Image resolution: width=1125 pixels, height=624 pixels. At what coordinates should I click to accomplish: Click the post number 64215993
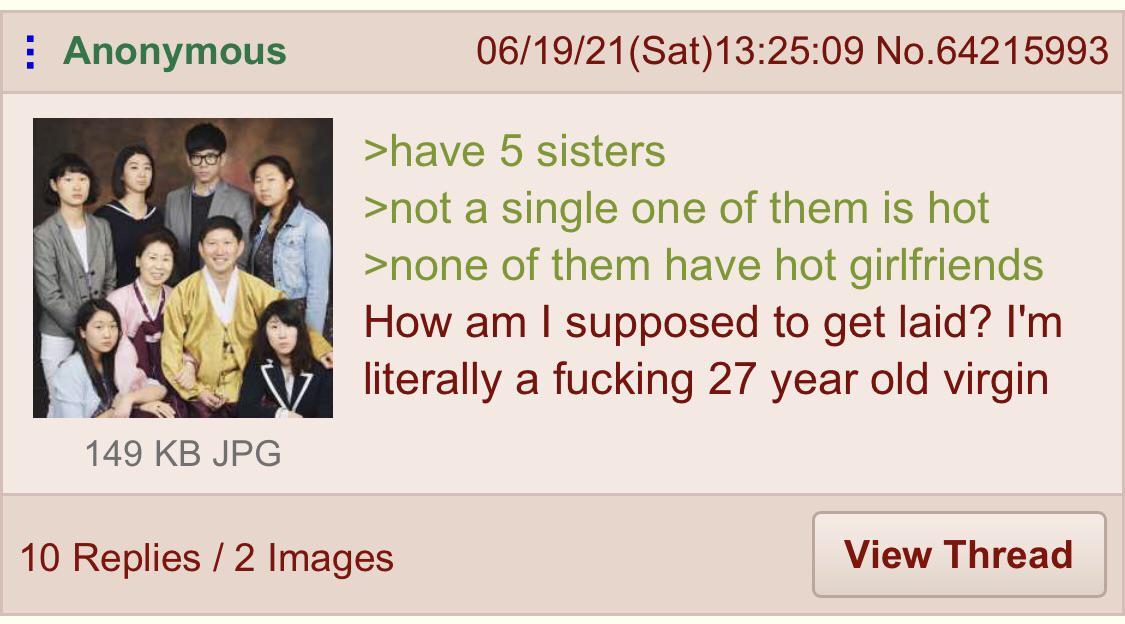1022,52
